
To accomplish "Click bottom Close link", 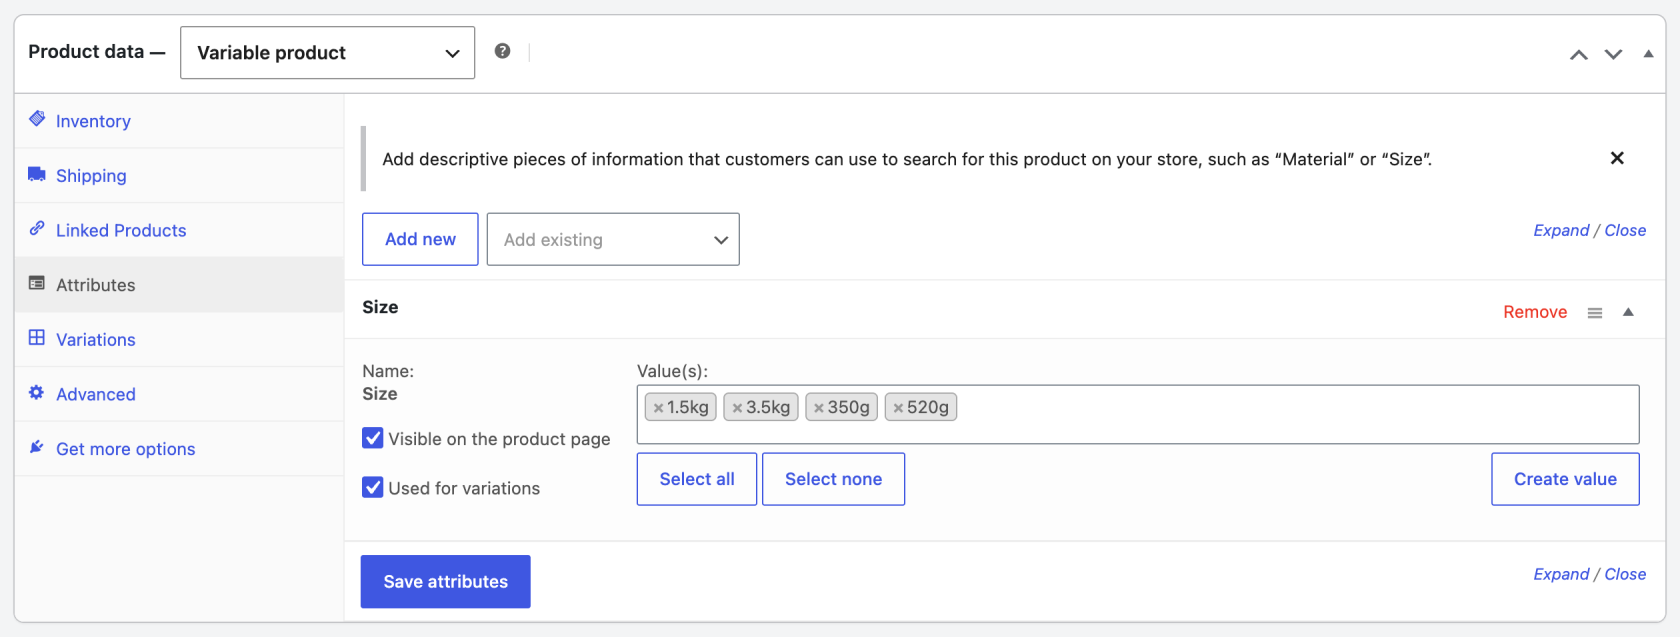I will tap(1625, 574).
